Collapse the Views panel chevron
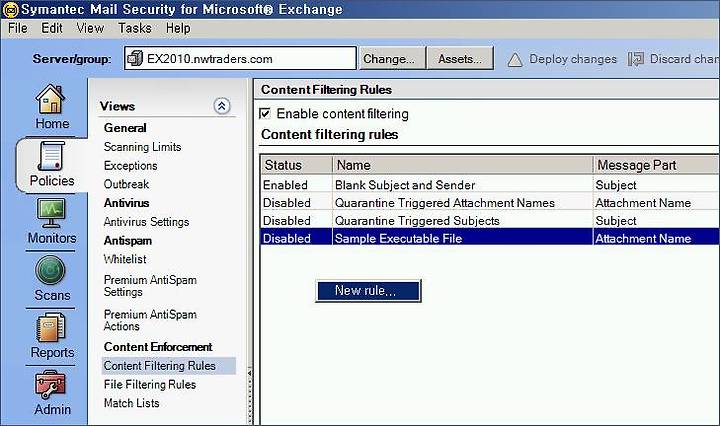This screenshot has height=426, width=720. 222,106
